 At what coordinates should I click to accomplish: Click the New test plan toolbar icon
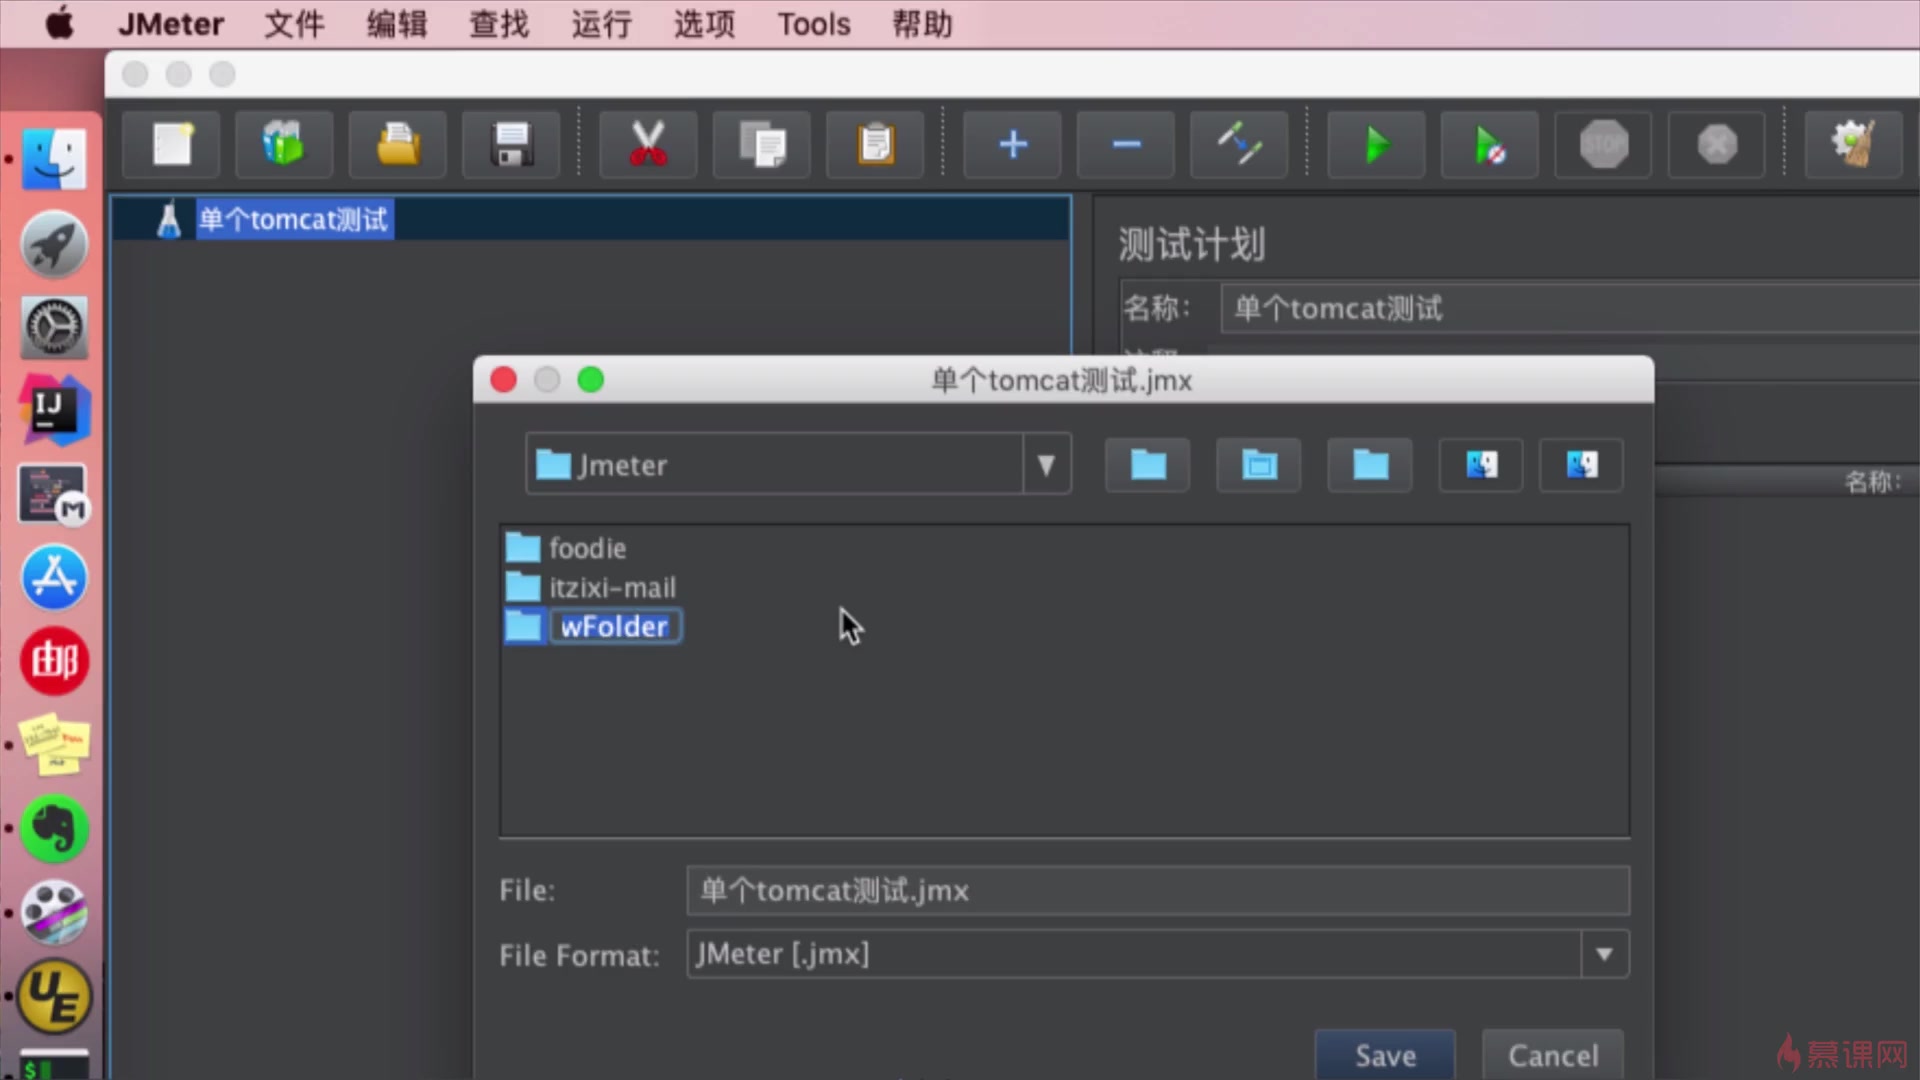tap(172, 145)
